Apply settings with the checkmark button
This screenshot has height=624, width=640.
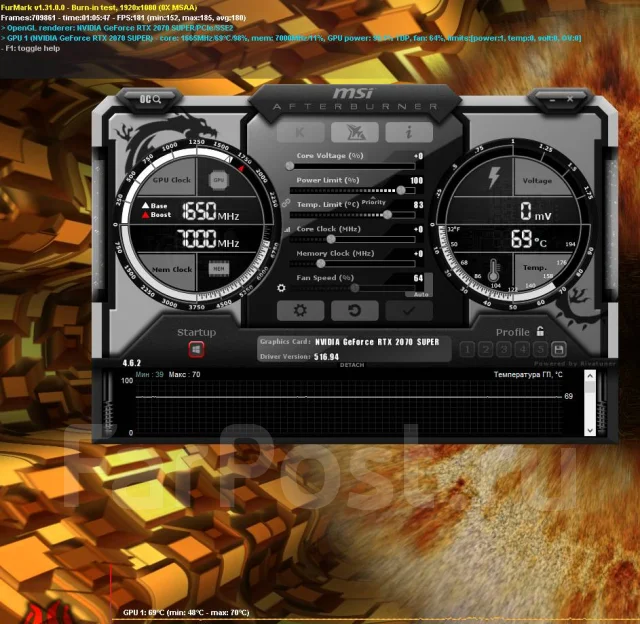click(409, 311)
